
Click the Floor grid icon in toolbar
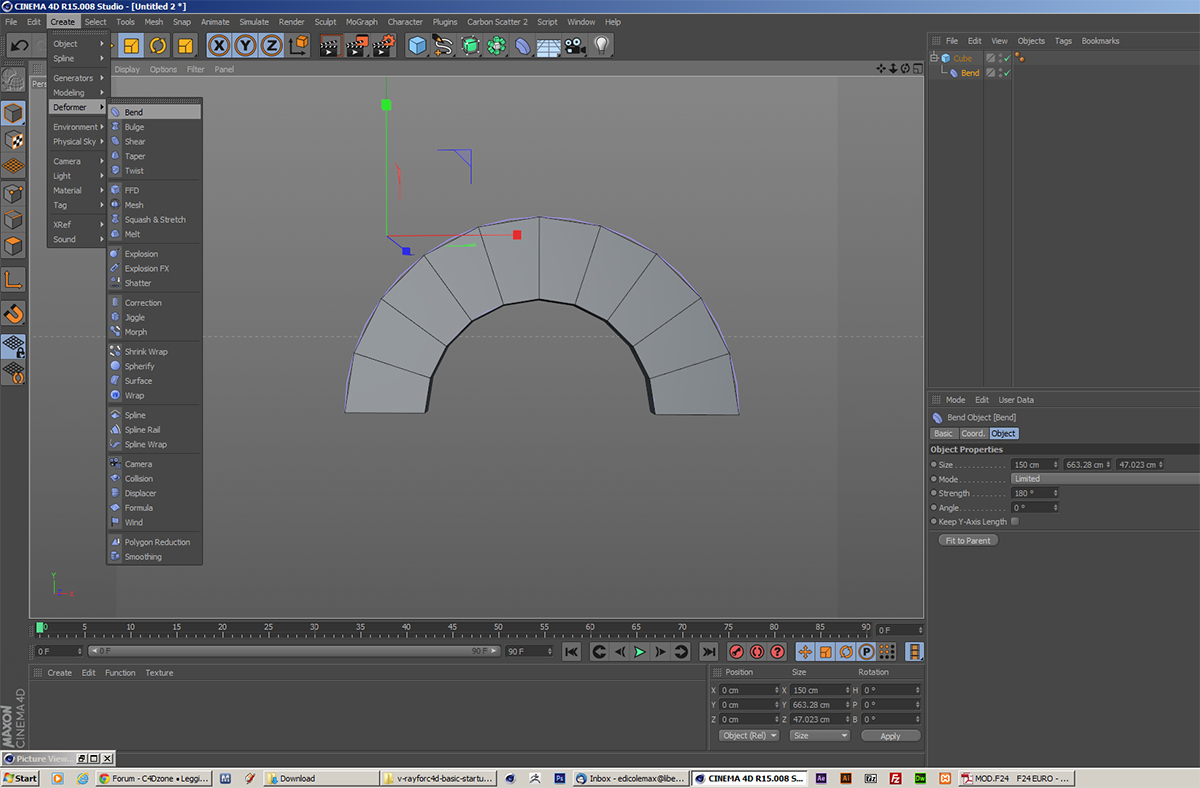(548, 46)
